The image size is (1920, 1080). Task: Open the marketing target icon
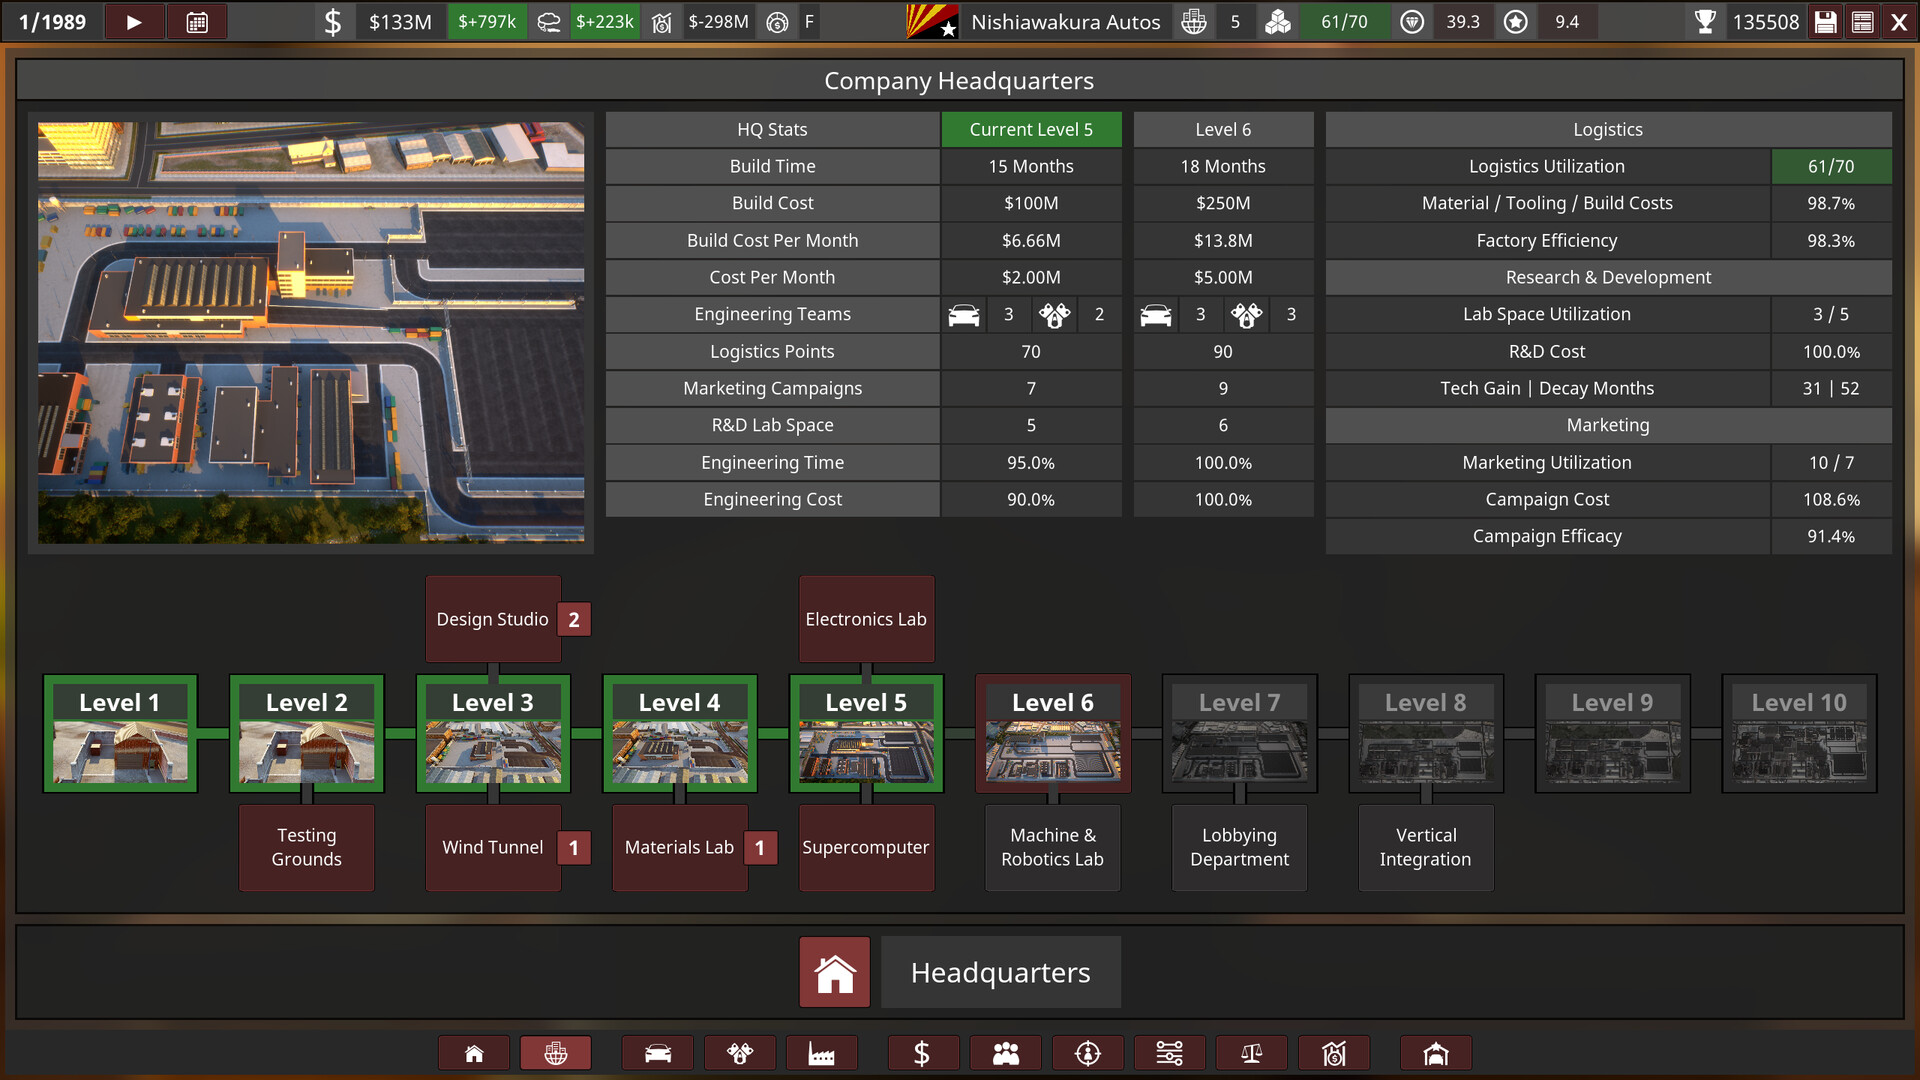(1087, 1052)
